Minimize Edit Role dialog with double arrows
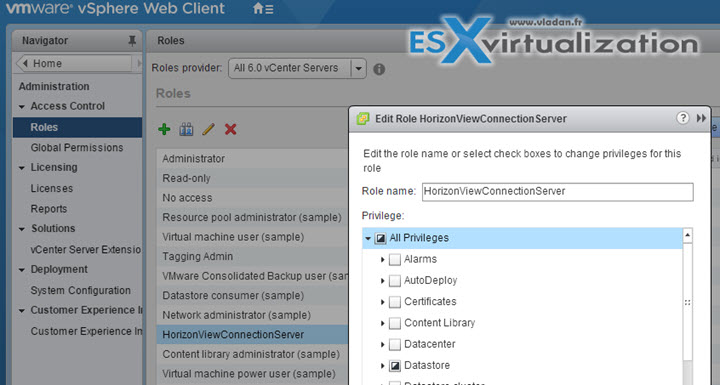This screenshot has width=720, height=385. pos(701,118)
